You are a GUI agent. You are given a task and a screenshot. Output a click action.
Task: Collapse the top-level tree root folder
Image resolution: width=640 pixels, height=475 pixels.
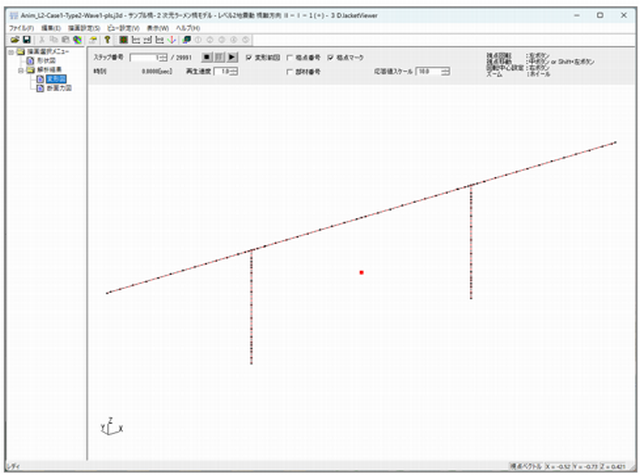pos(9,51)
